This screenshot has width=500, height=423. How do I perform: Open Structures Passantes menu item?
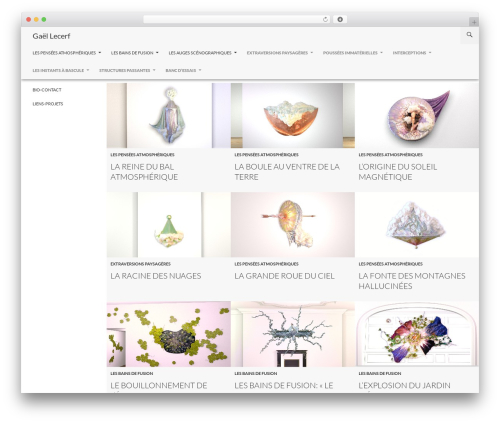[124, 70]
